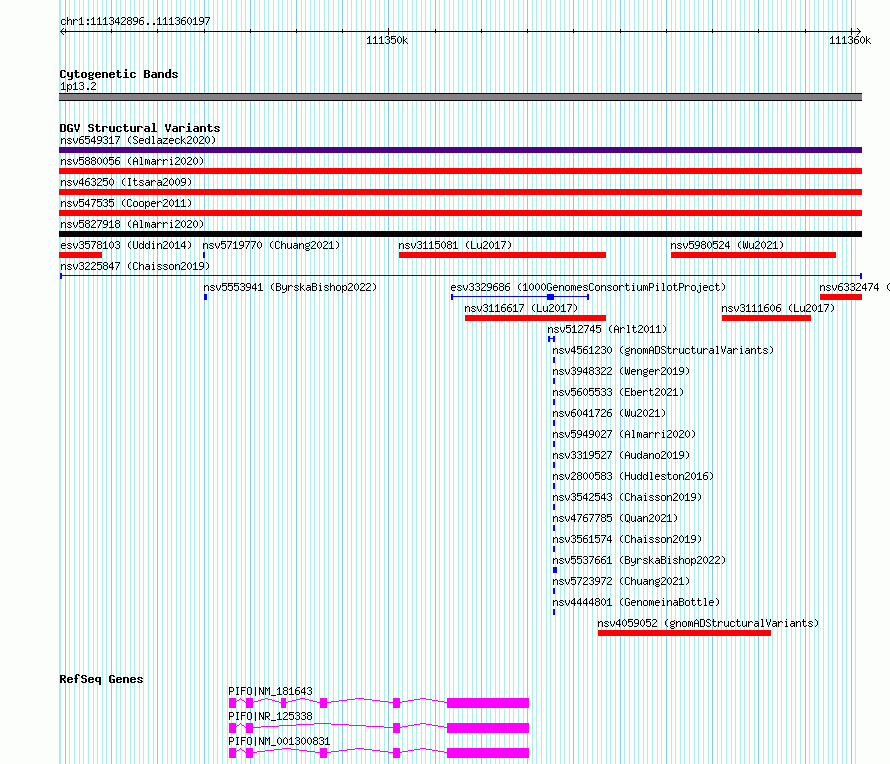The height and width of the screenshot is (764, 890).
Task: Open nsv3319527 (Audano2019) label
Action: pos(621,455)
